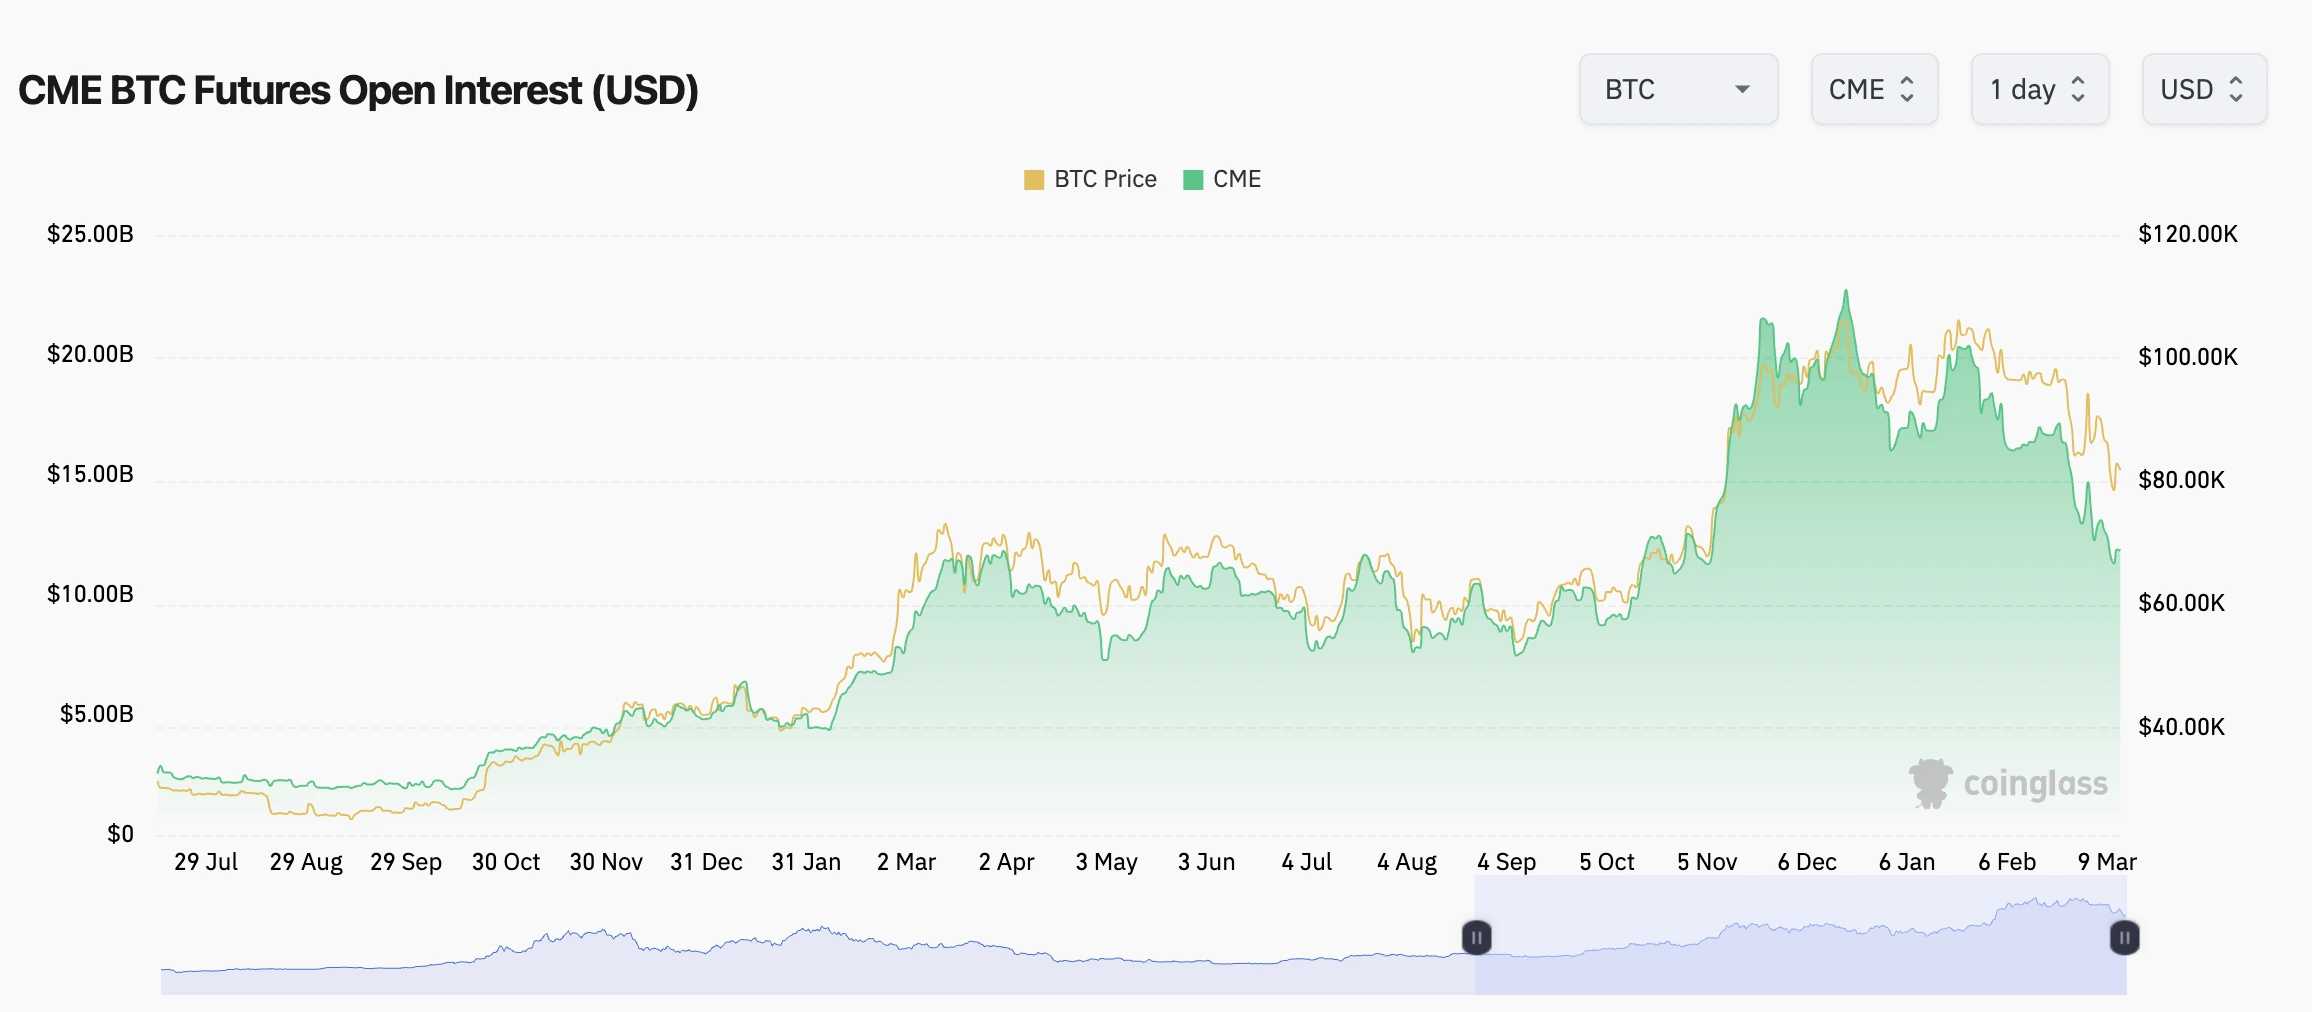Click the 30 Oct date label
This screenshot has width=2312, height=1012.
pyautogui.click(x=506, y=862)
